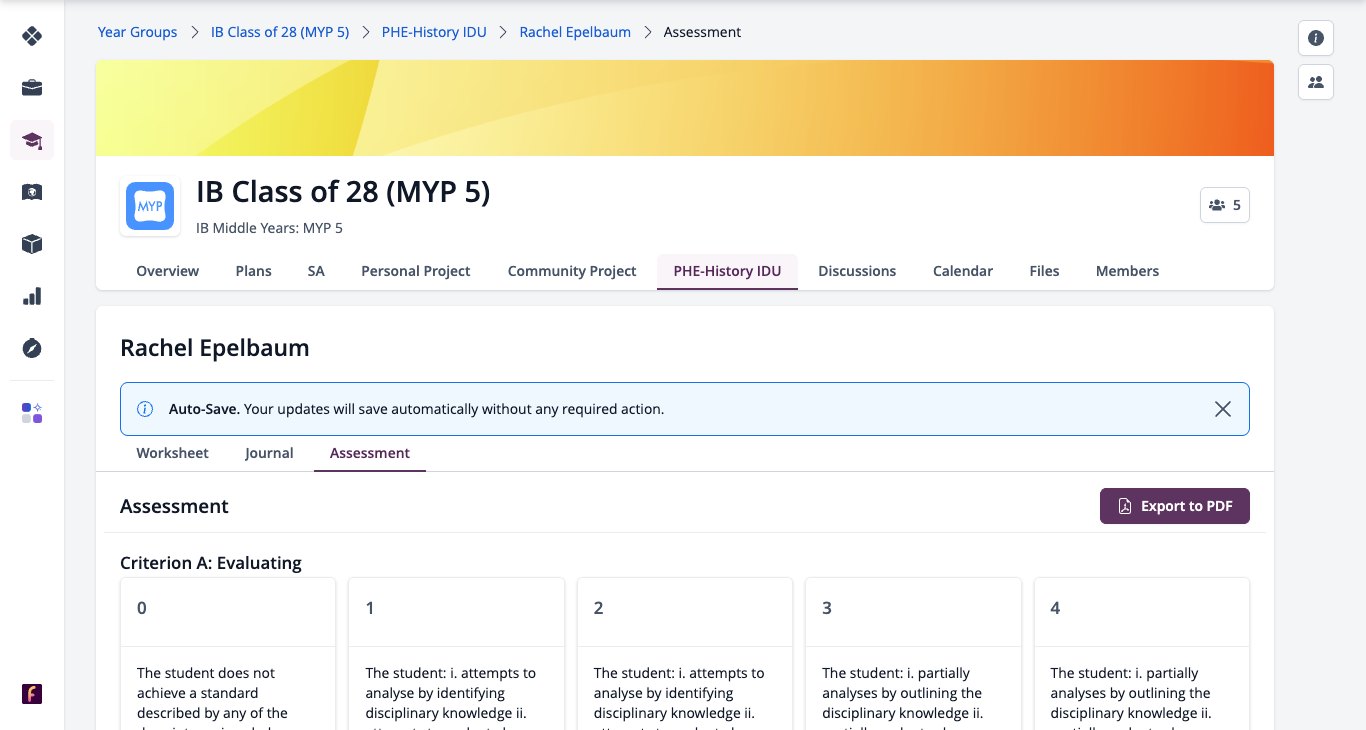Select the PHE-History IDU tab
Viewport: 1366px width, 730px height.
(x=727, y=271)
